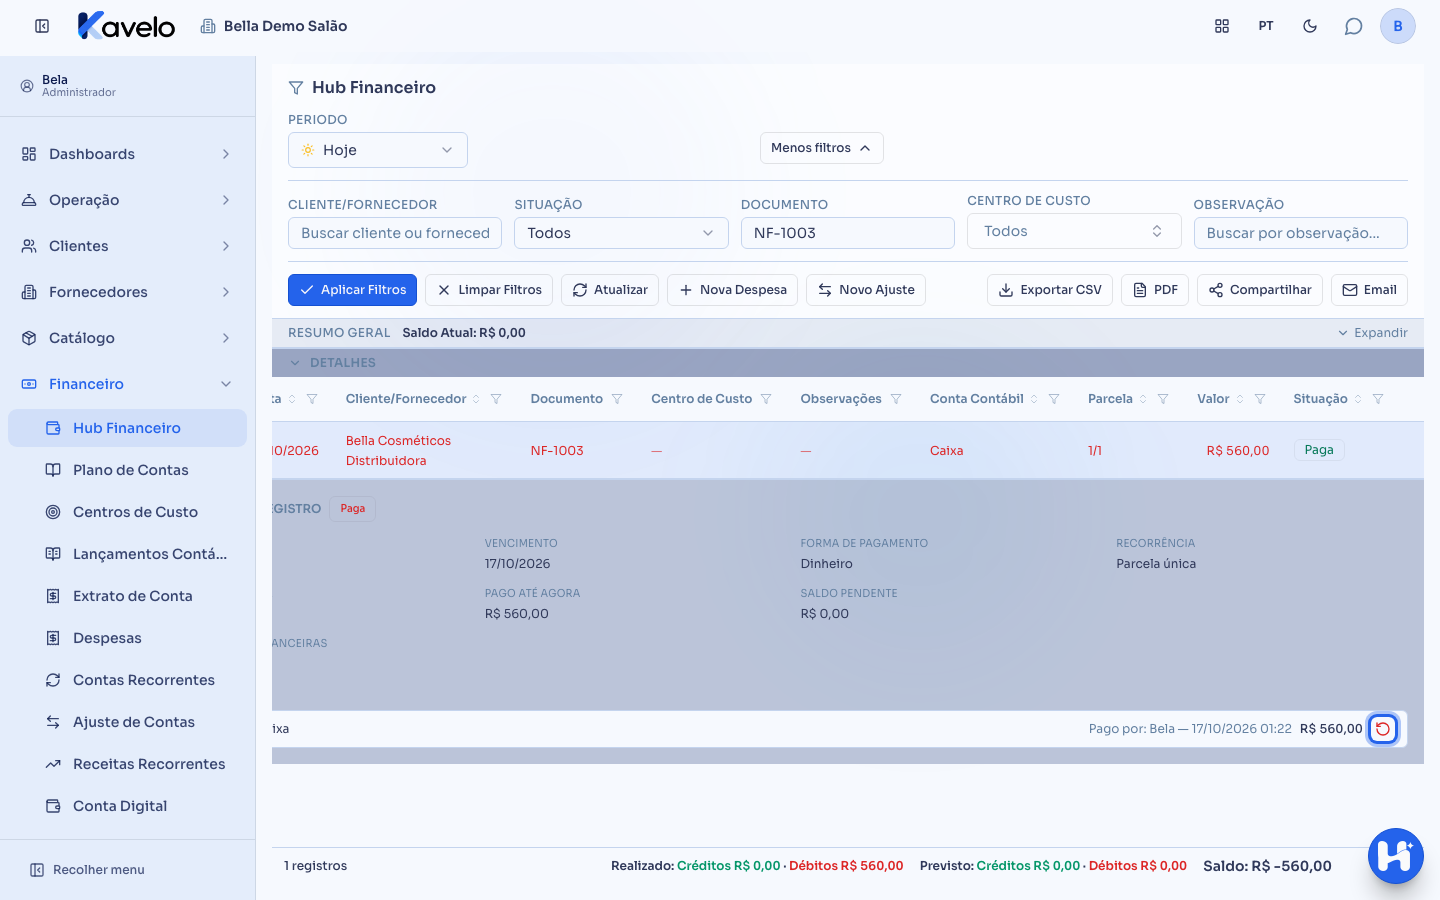Expand the Operação menu
This screenshot has width=1440, height=900.
(128, 200)
